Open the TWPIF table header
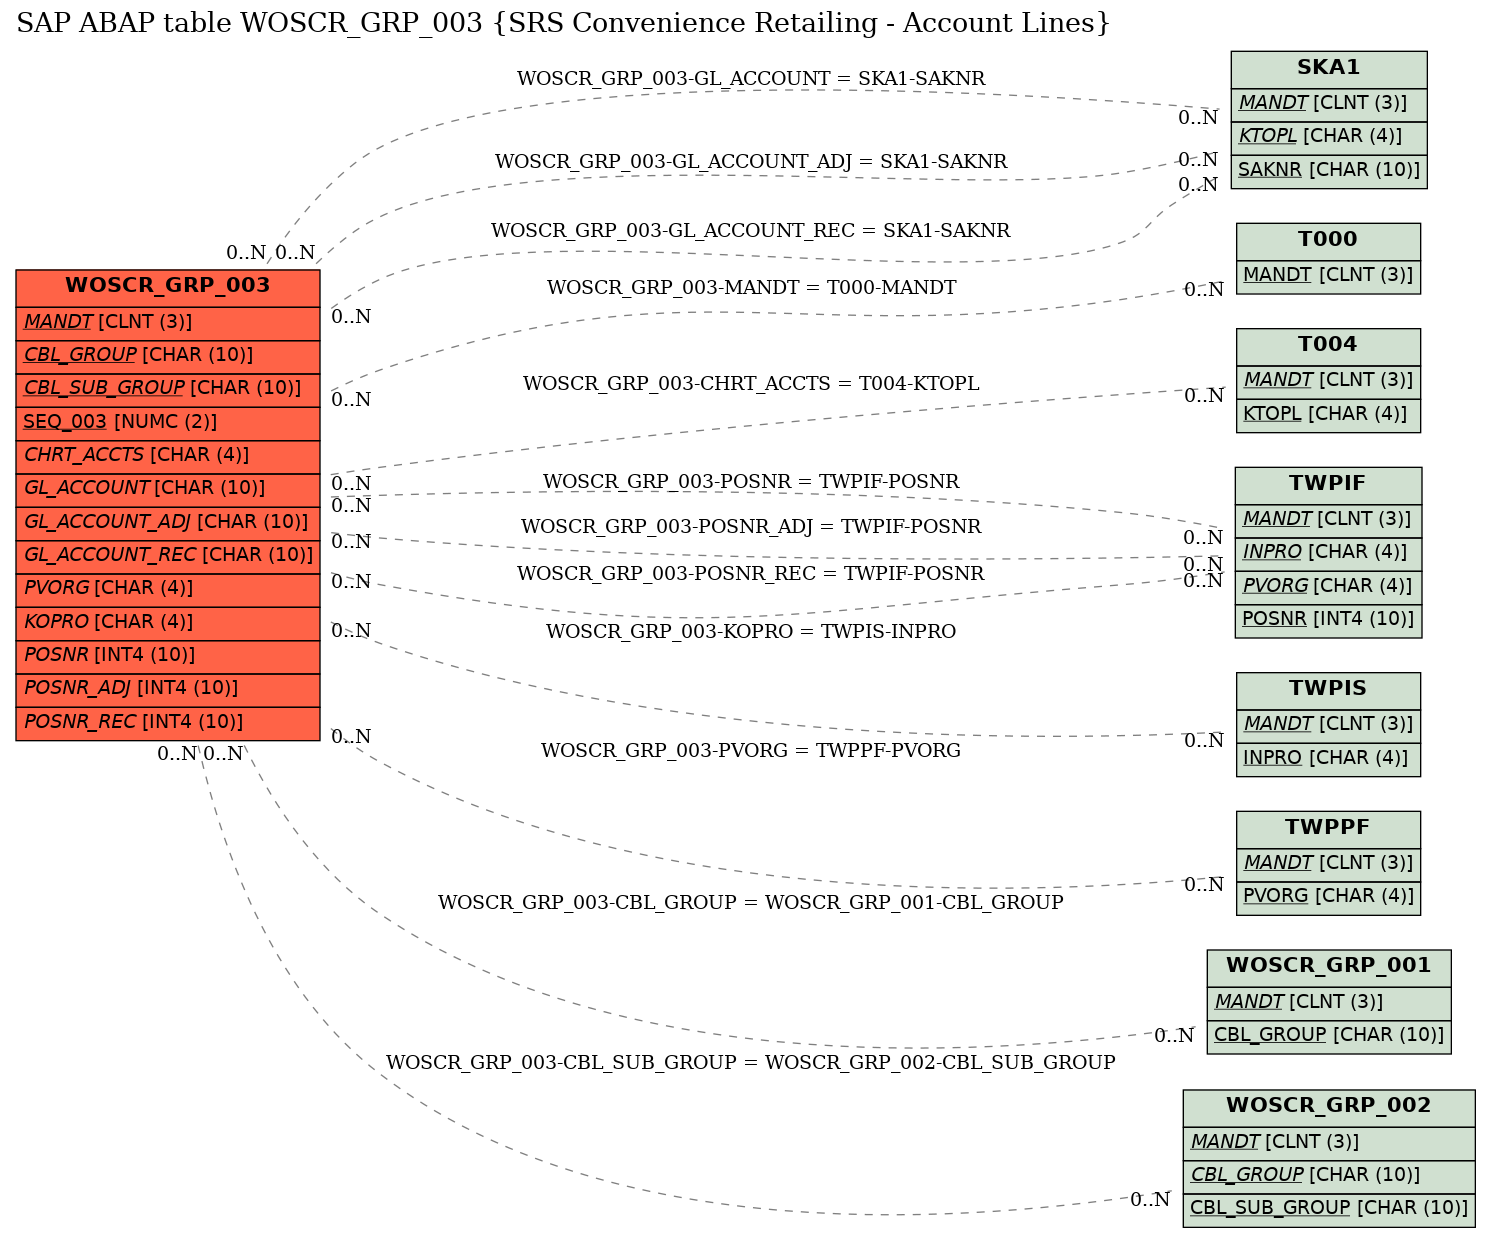Screen dimensions: 1491x1237 click(1328, 485)
